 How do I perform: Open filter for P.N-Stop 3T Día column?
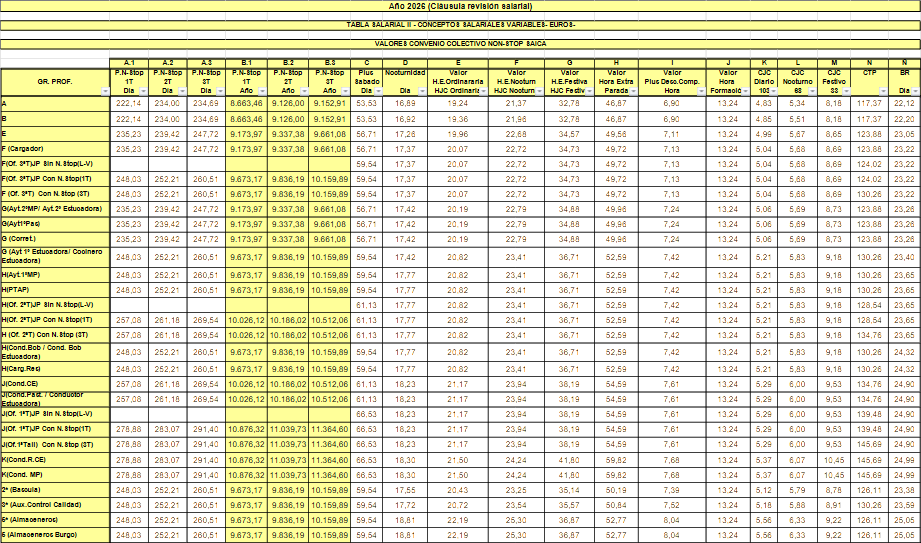tap(220, 91)
